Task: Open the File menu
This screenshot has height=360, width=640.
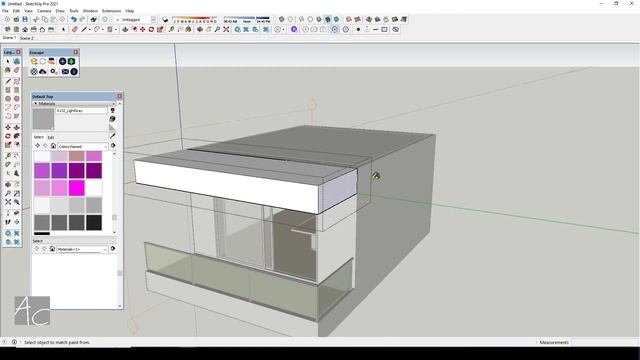Action: (x=5, y=11)
